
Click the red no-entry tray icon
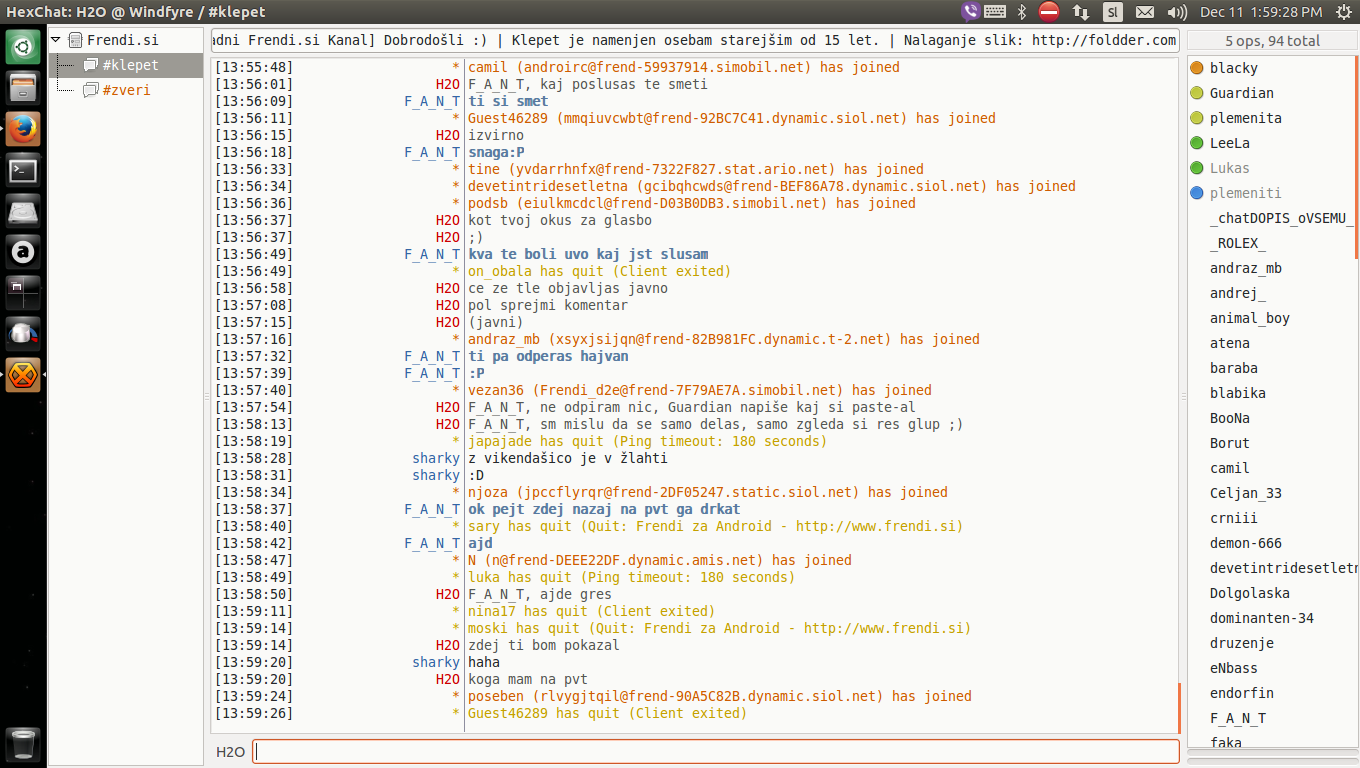(1049, 12)
